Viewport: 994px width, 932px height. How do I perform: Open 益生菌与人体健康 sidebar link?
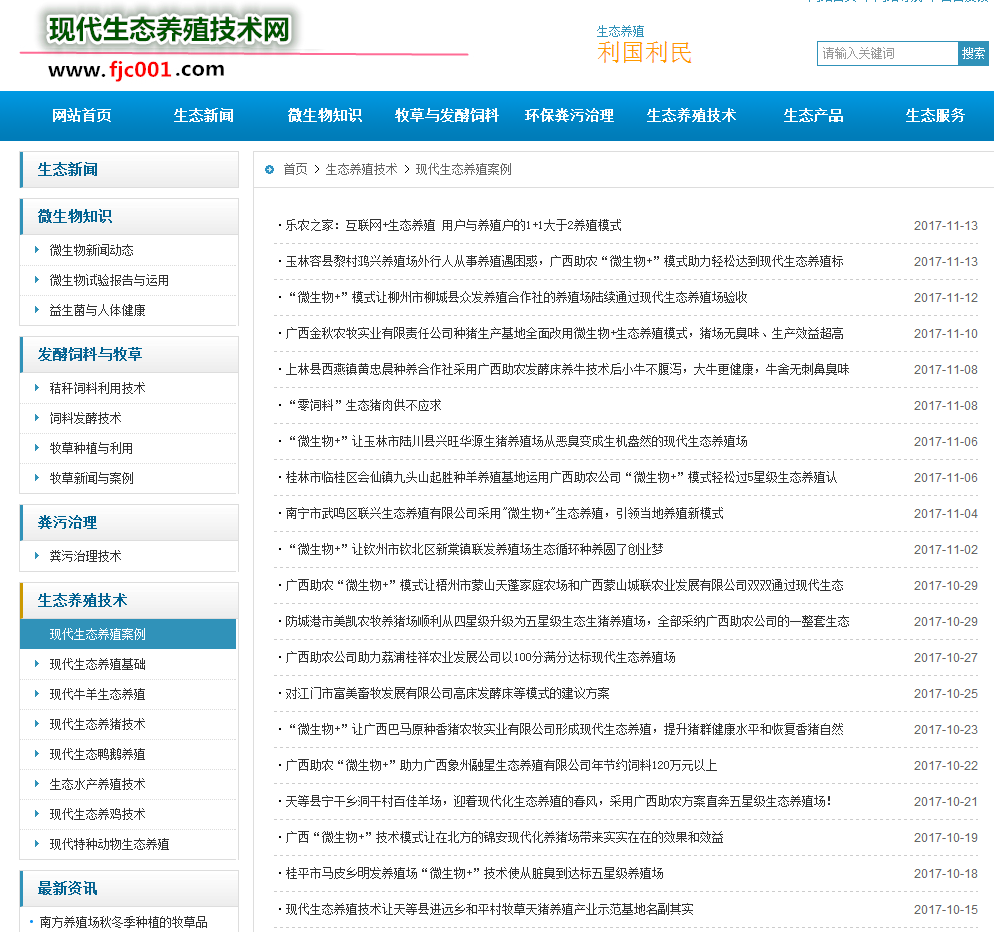click(102, 310)
